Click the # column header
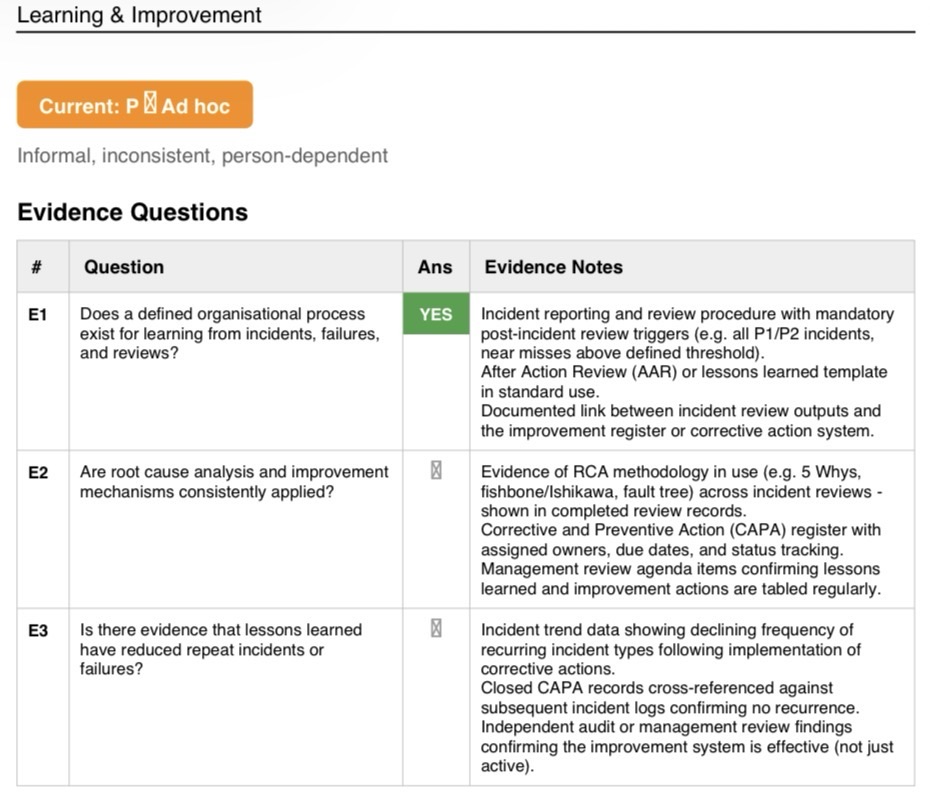This screenshot has width=930, height=800. pos(37,267)
